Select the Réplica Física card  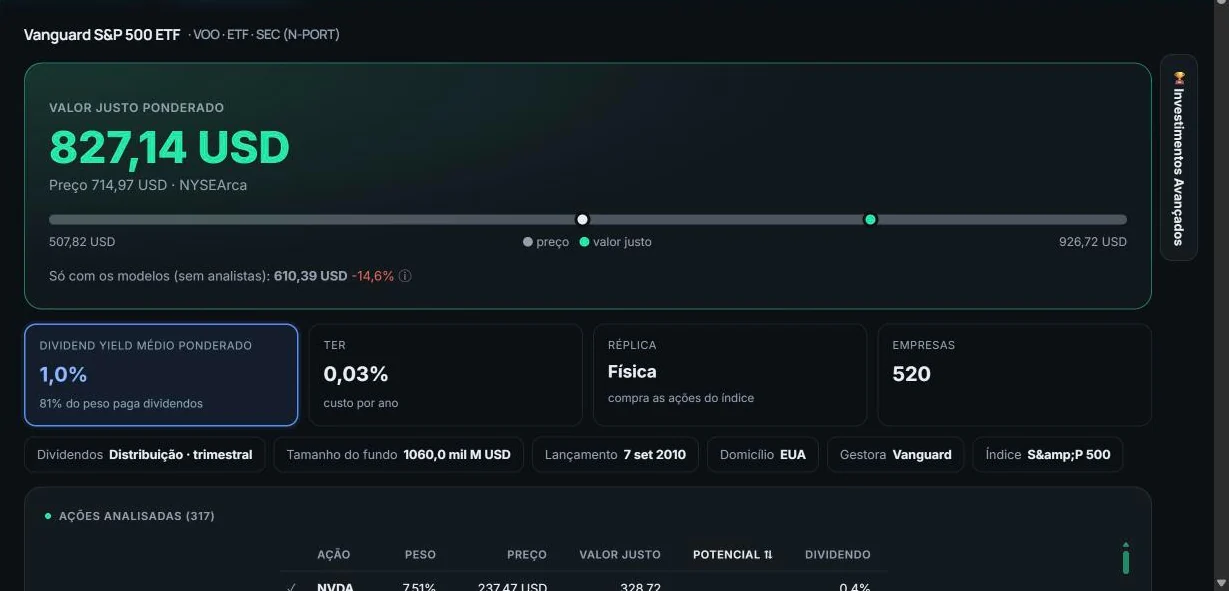pos(730,375)
